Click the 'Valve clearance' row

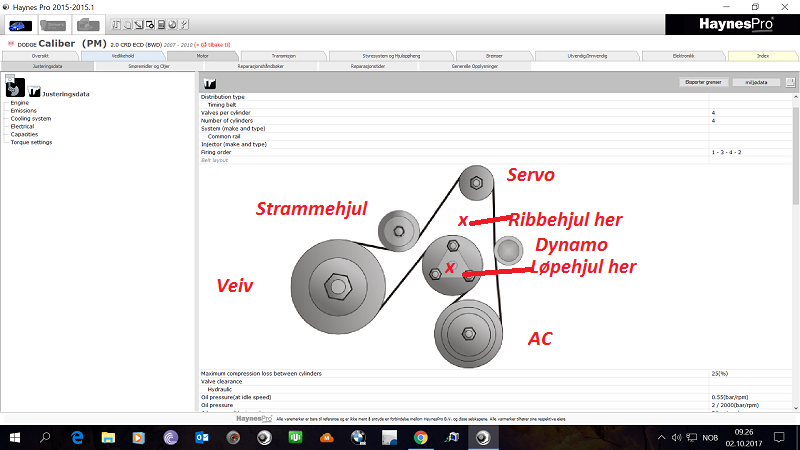pyautogui.click(x=495, y=381)
